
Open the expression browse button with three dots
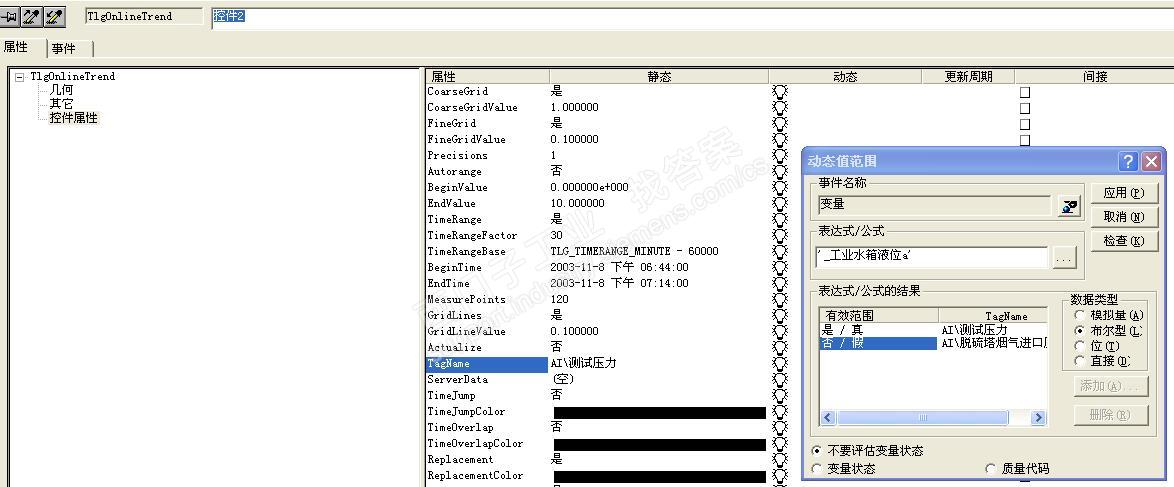(1064, 258)
